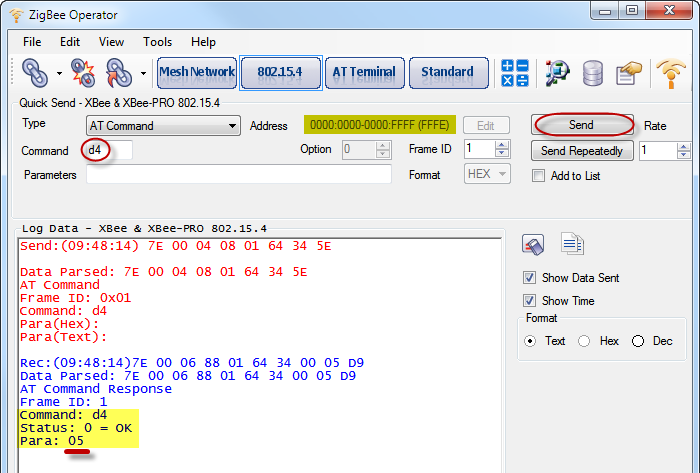Click the 'Status: 0 = OK' log line
This screenshot has width=700, height=473.
coord(76,428)
